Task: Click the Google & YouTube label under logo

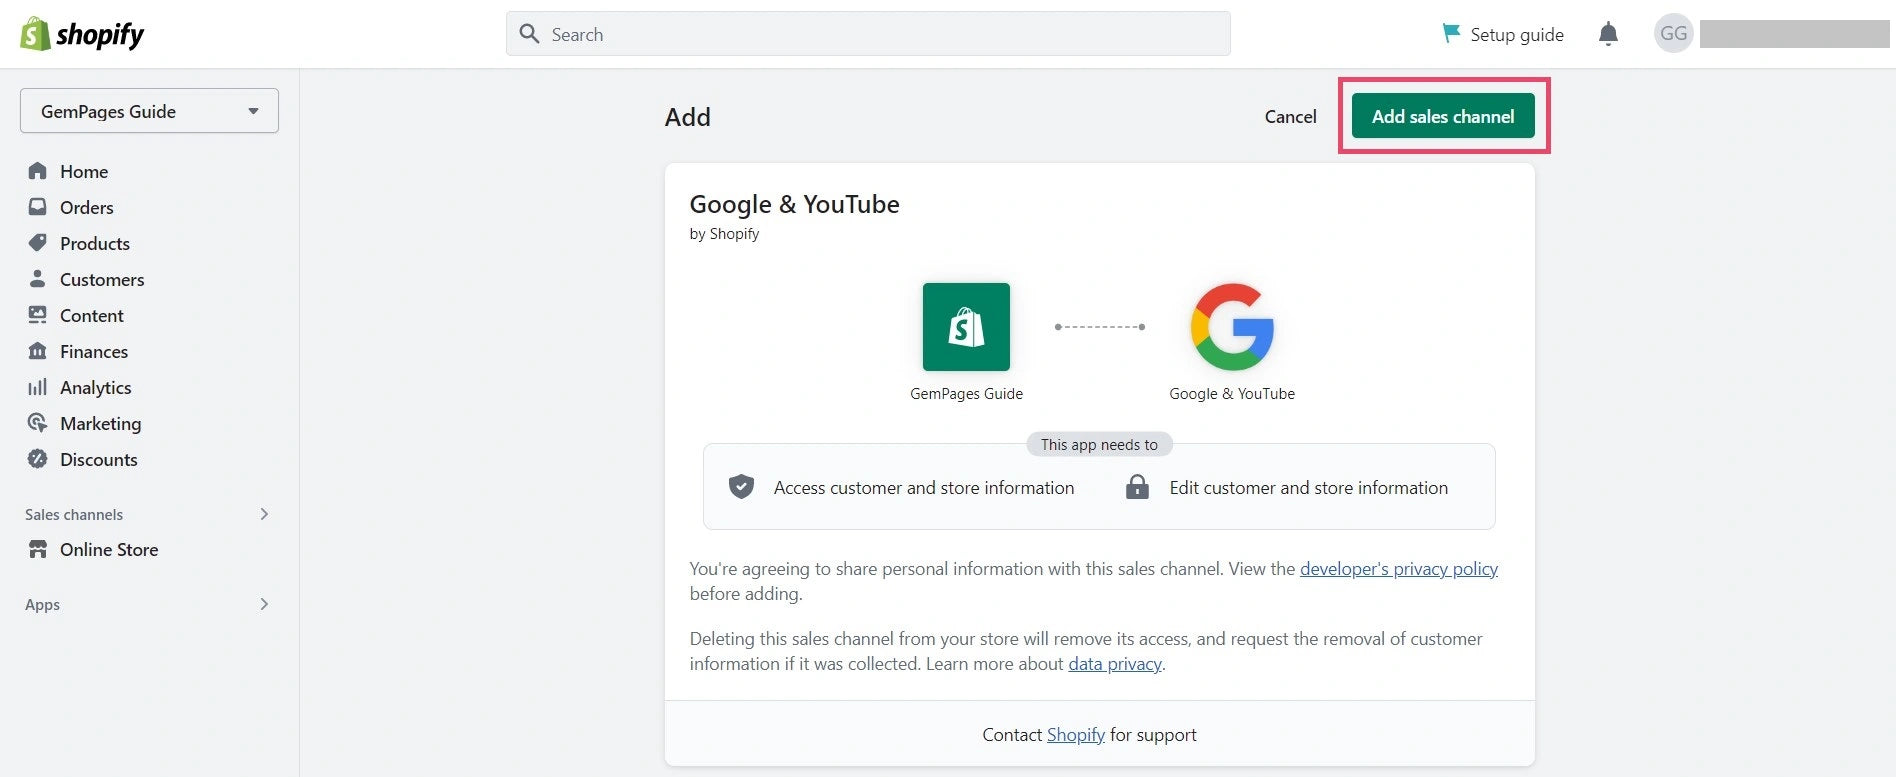Action: pyautogui.click(x=1232, y=394)
